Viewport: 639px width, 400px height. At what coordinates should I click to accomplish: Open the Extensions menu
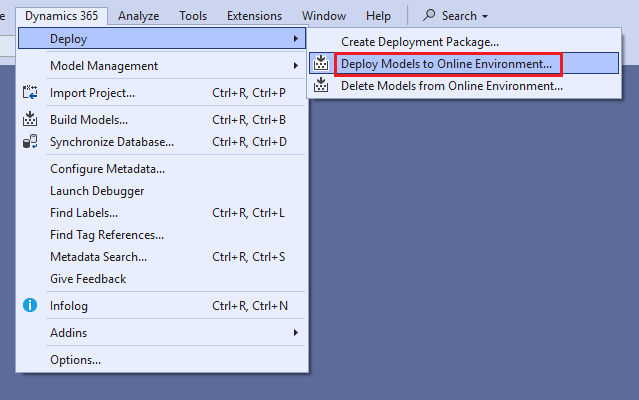[x=254, y=16]
